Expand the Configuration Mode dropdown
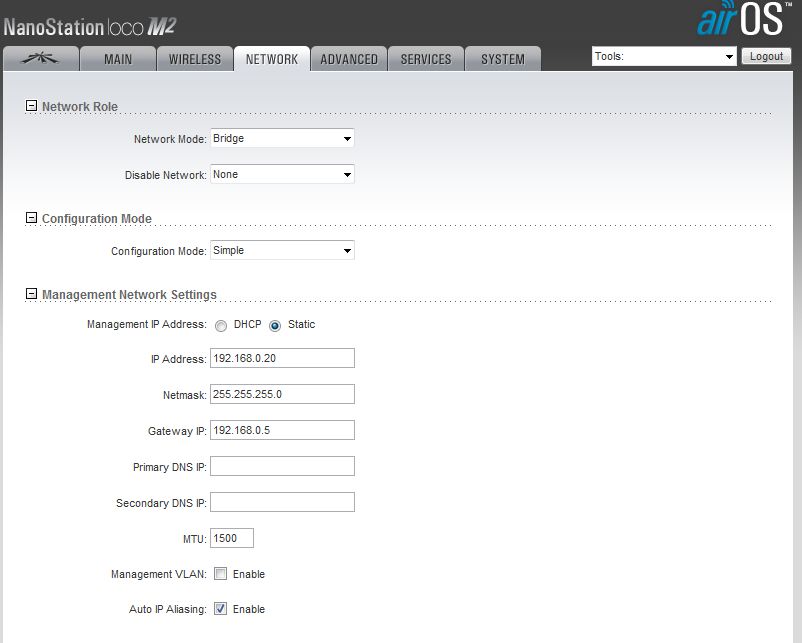 coord(282,251)
